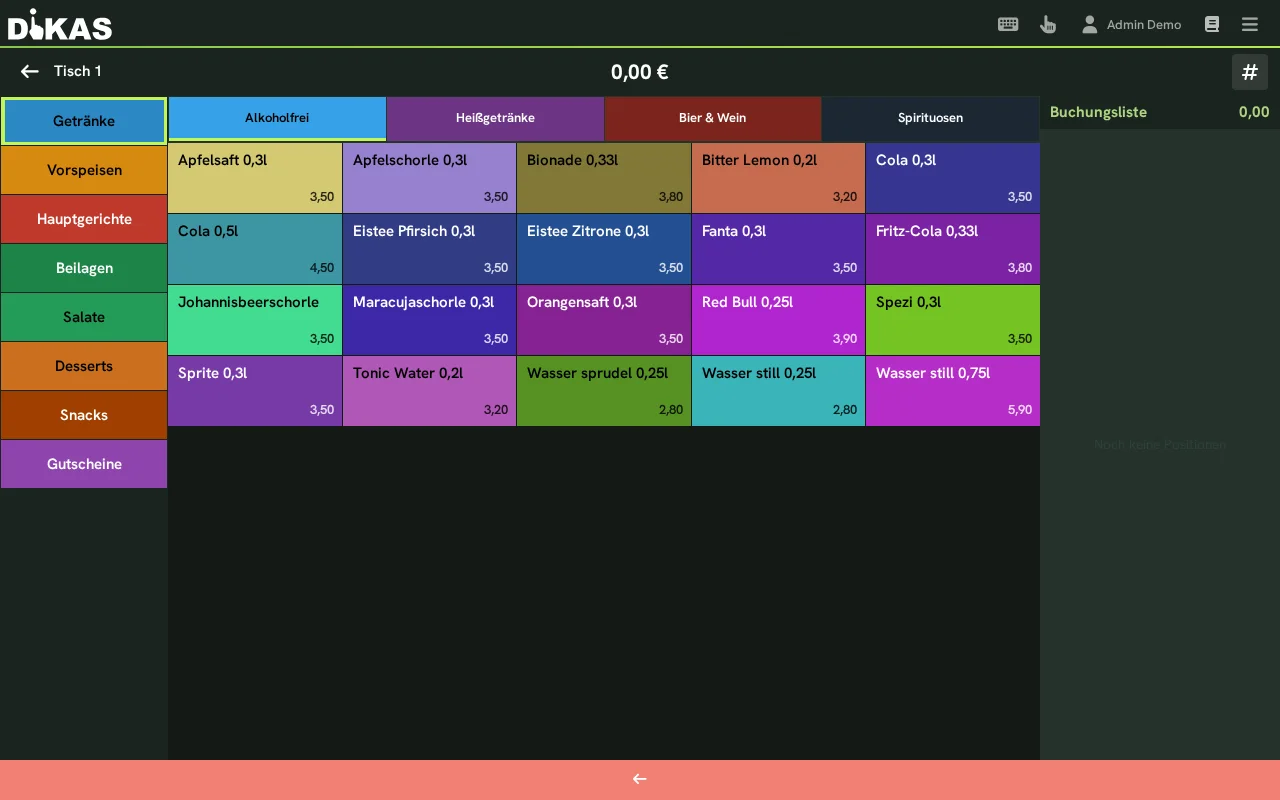This screenshot has height=800, width=1280.
Task: Select Eistee Zitrone 0,3l
Action: 604,249
